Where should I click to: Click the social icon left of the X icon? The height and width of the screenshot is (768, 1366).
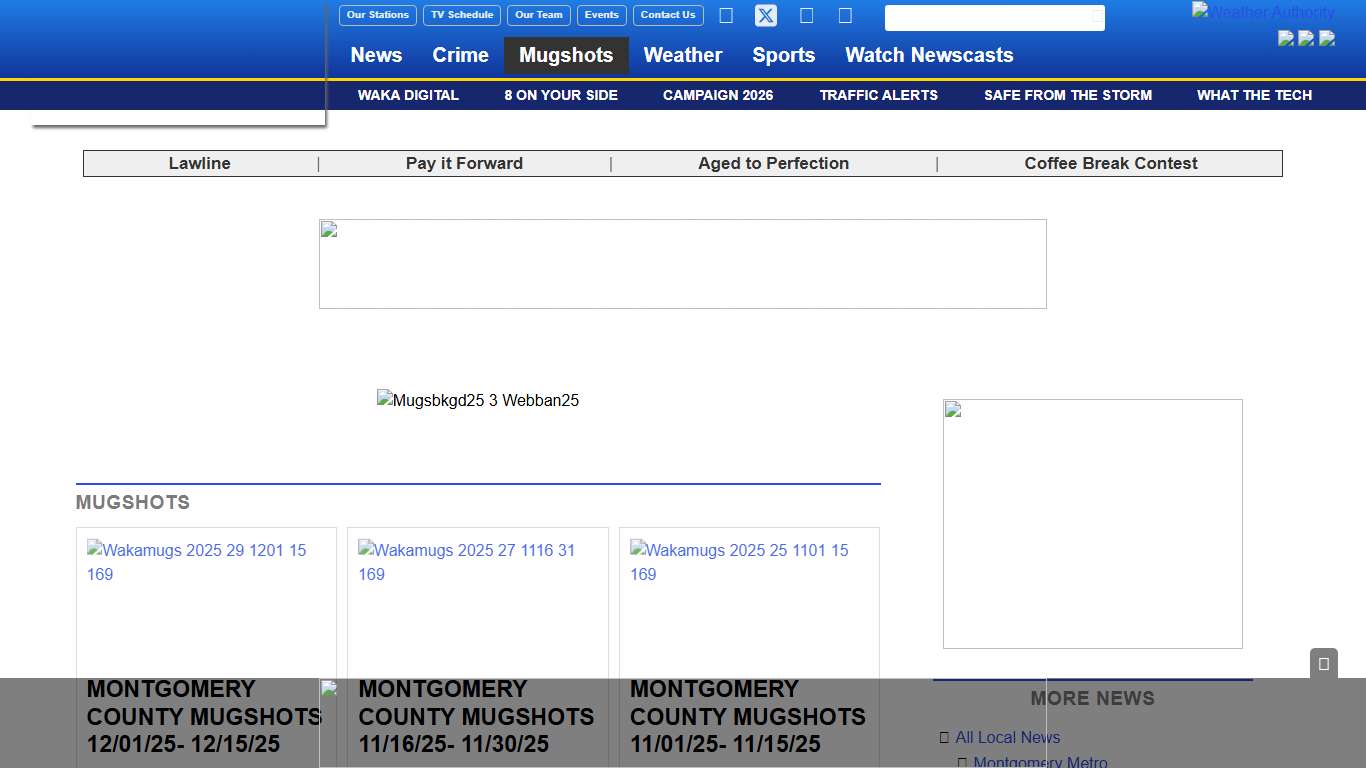(x=726, y=15)
